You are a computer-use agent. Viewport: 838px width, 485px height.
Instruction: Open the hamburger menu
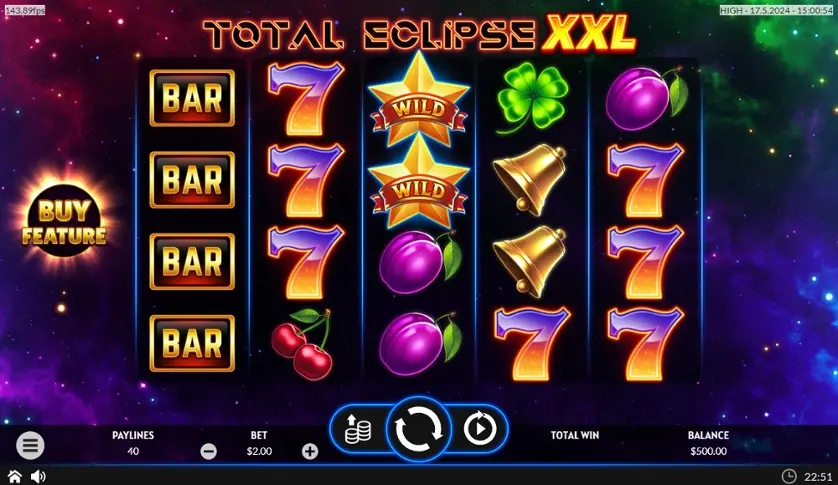tap(30, 445)
